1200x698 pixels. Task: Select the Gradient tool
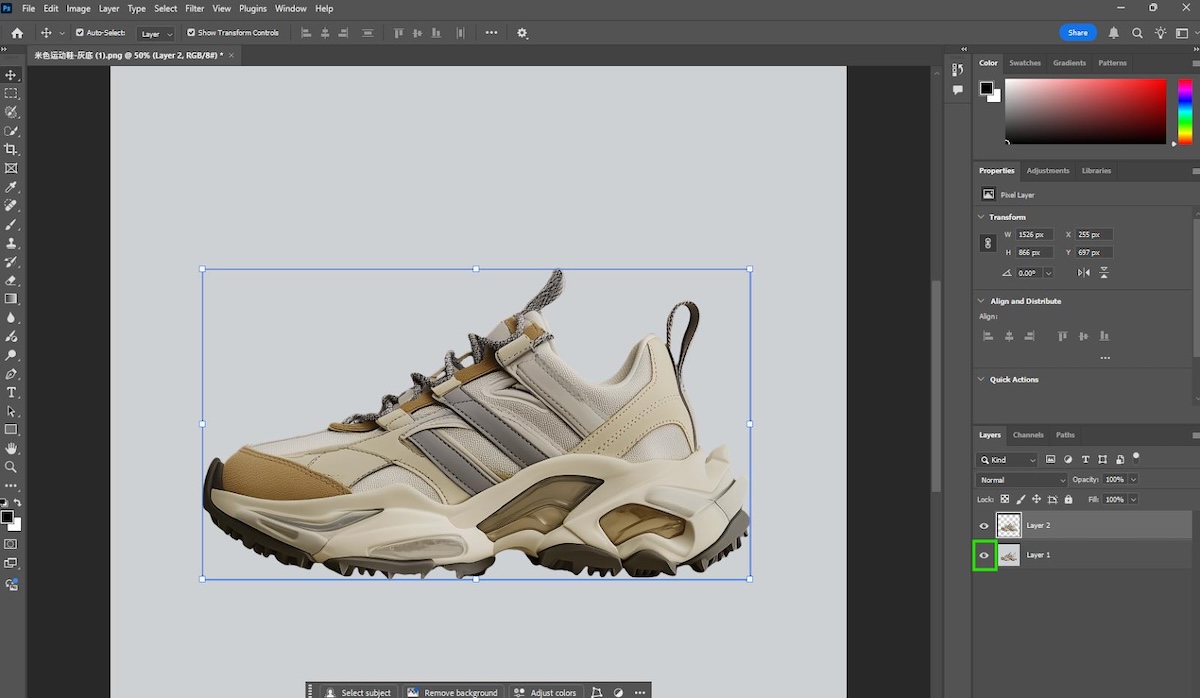(x=11, y=299)
